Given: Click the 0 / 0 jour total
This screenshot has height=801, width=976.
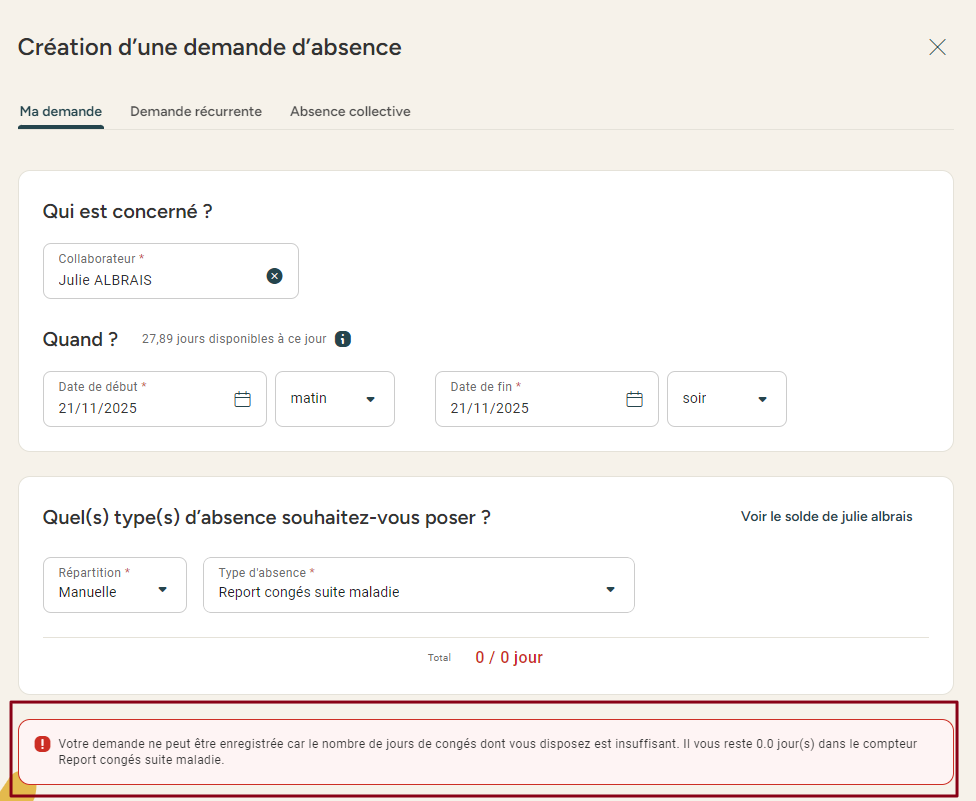Looking at the screenshot, I should click(x=509, y=658).
